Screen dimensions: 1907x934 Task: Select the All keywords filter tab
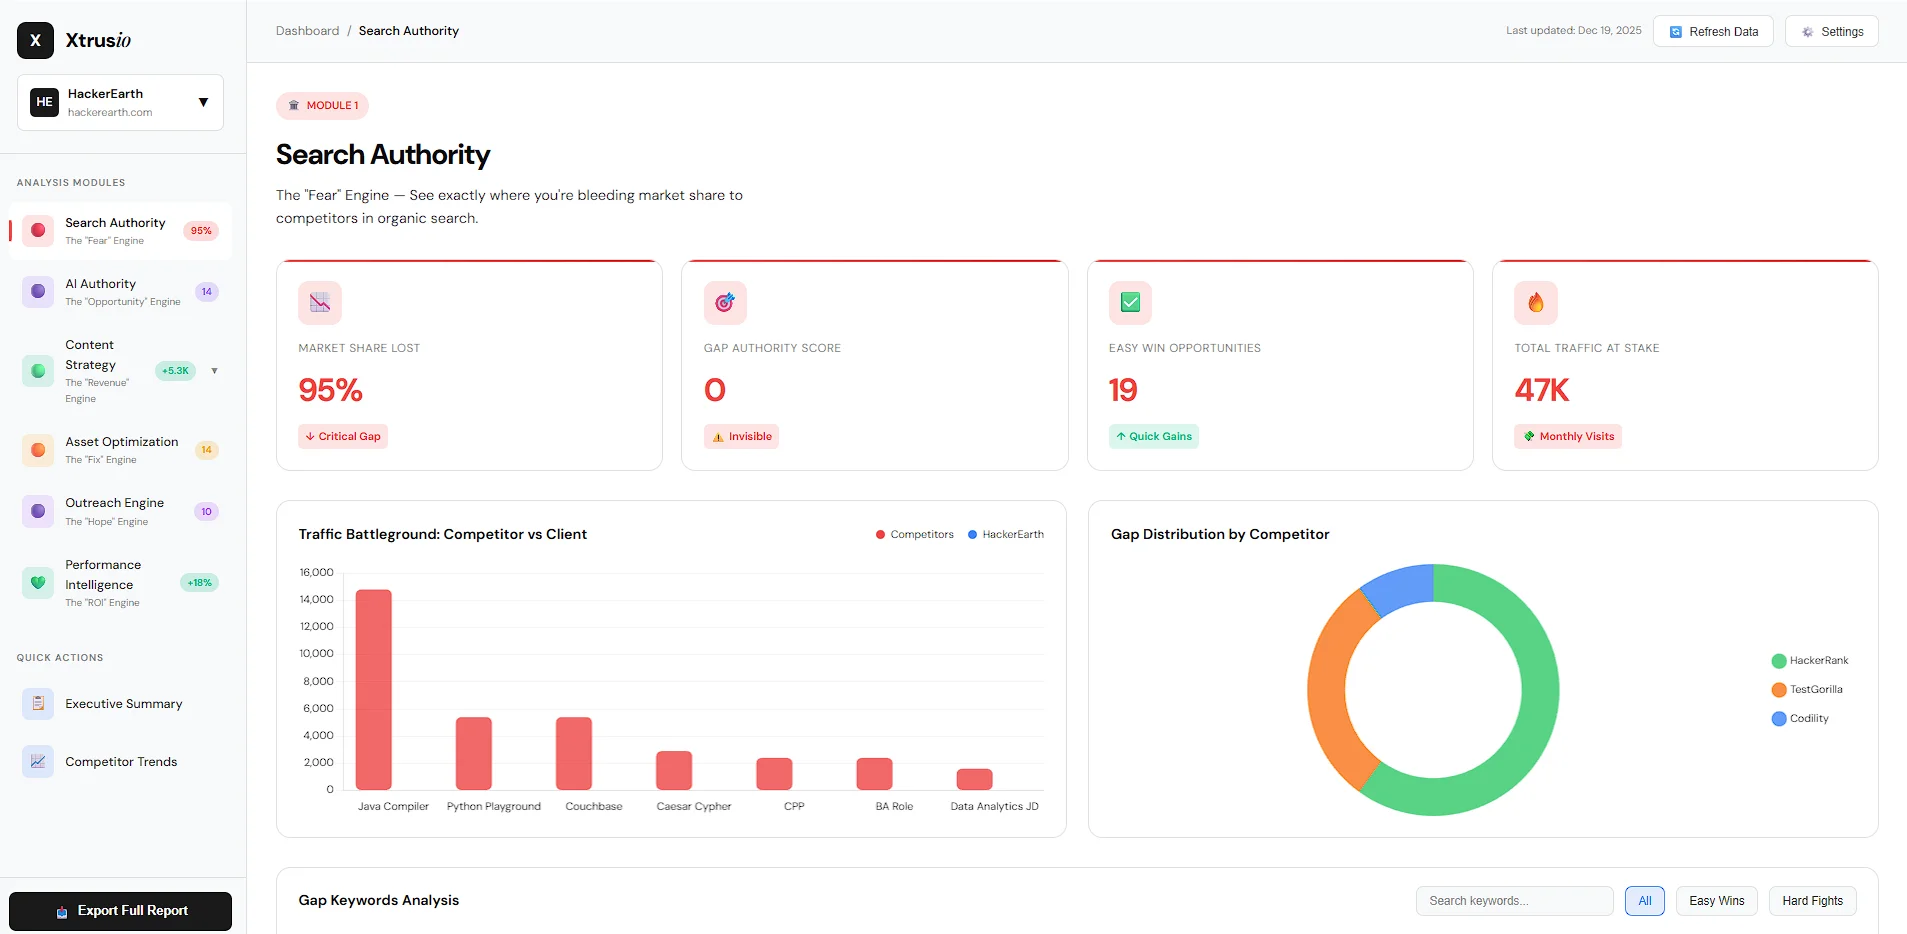click(x=1643, y=900)
